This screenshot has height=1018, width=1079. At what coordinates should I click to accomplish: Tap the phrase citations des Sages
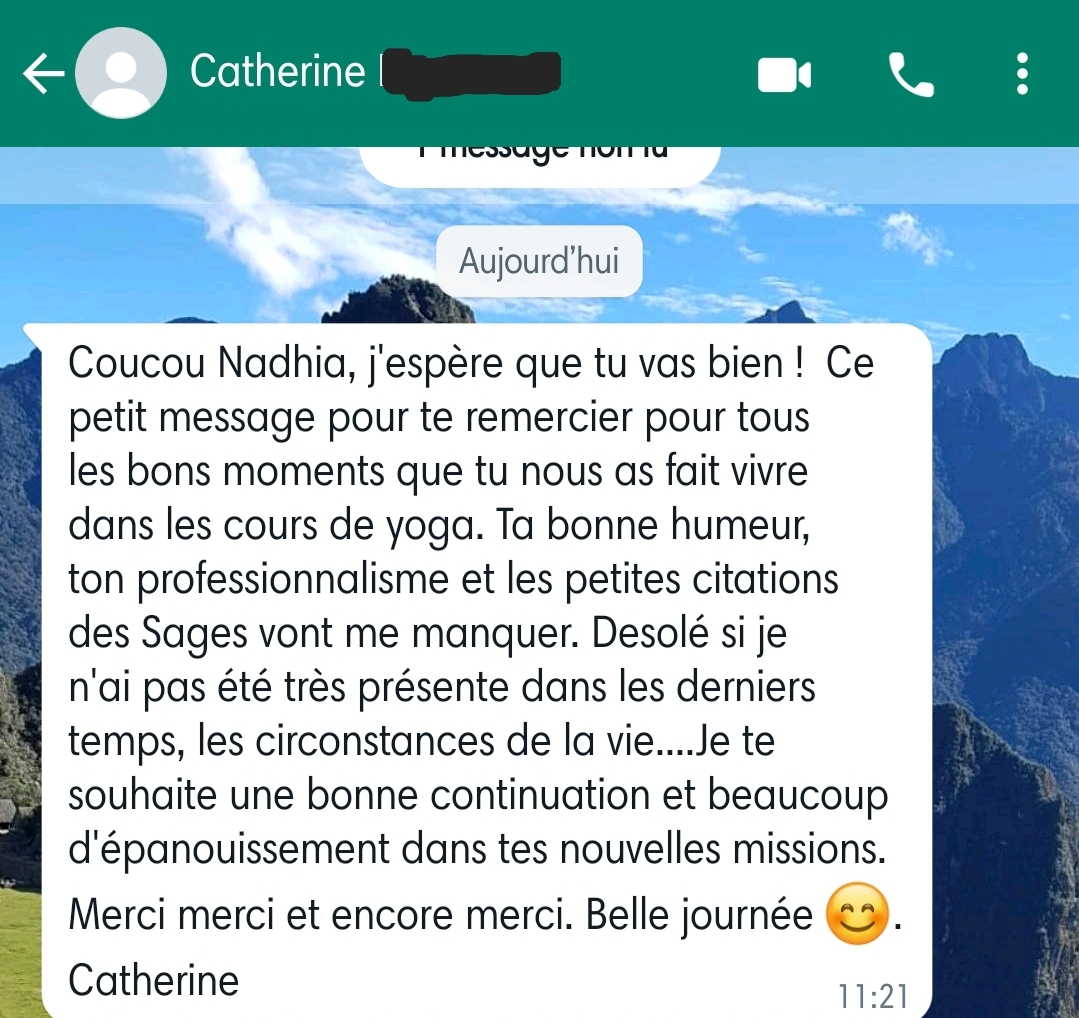tap(453, 606)
